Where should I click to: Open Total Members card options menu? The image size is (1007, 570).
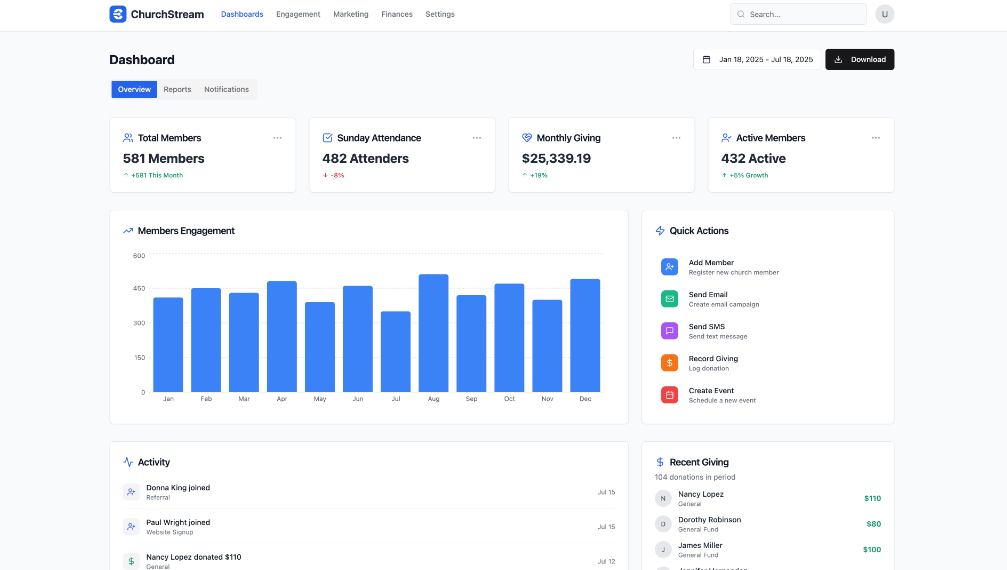coord(277,138)
